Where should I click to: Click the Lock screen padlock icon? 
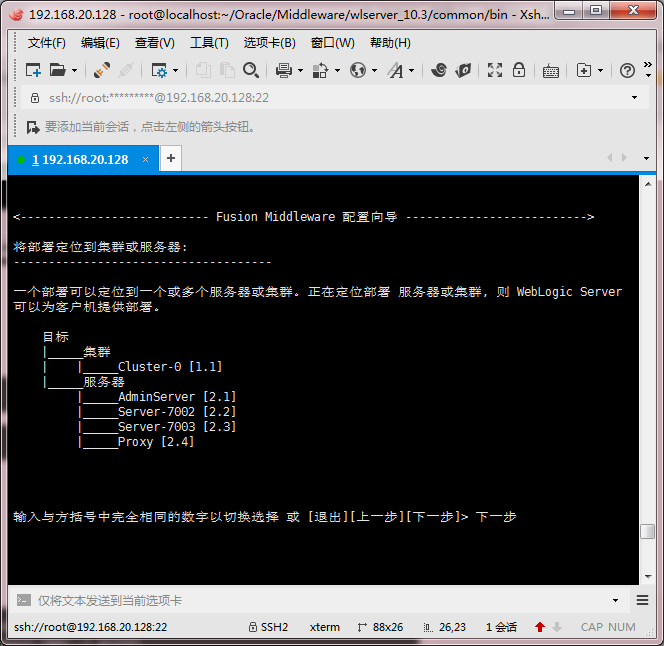519,70
